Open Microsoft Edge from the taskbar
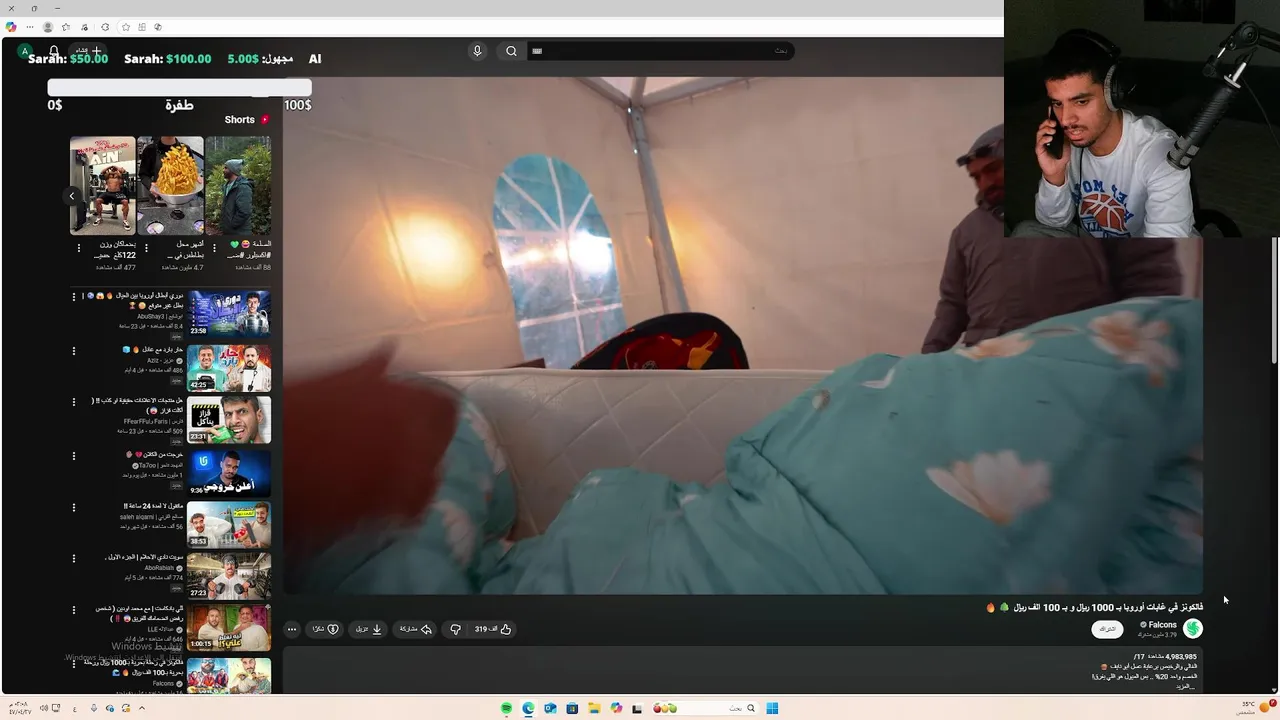 (x=528, y=708)
